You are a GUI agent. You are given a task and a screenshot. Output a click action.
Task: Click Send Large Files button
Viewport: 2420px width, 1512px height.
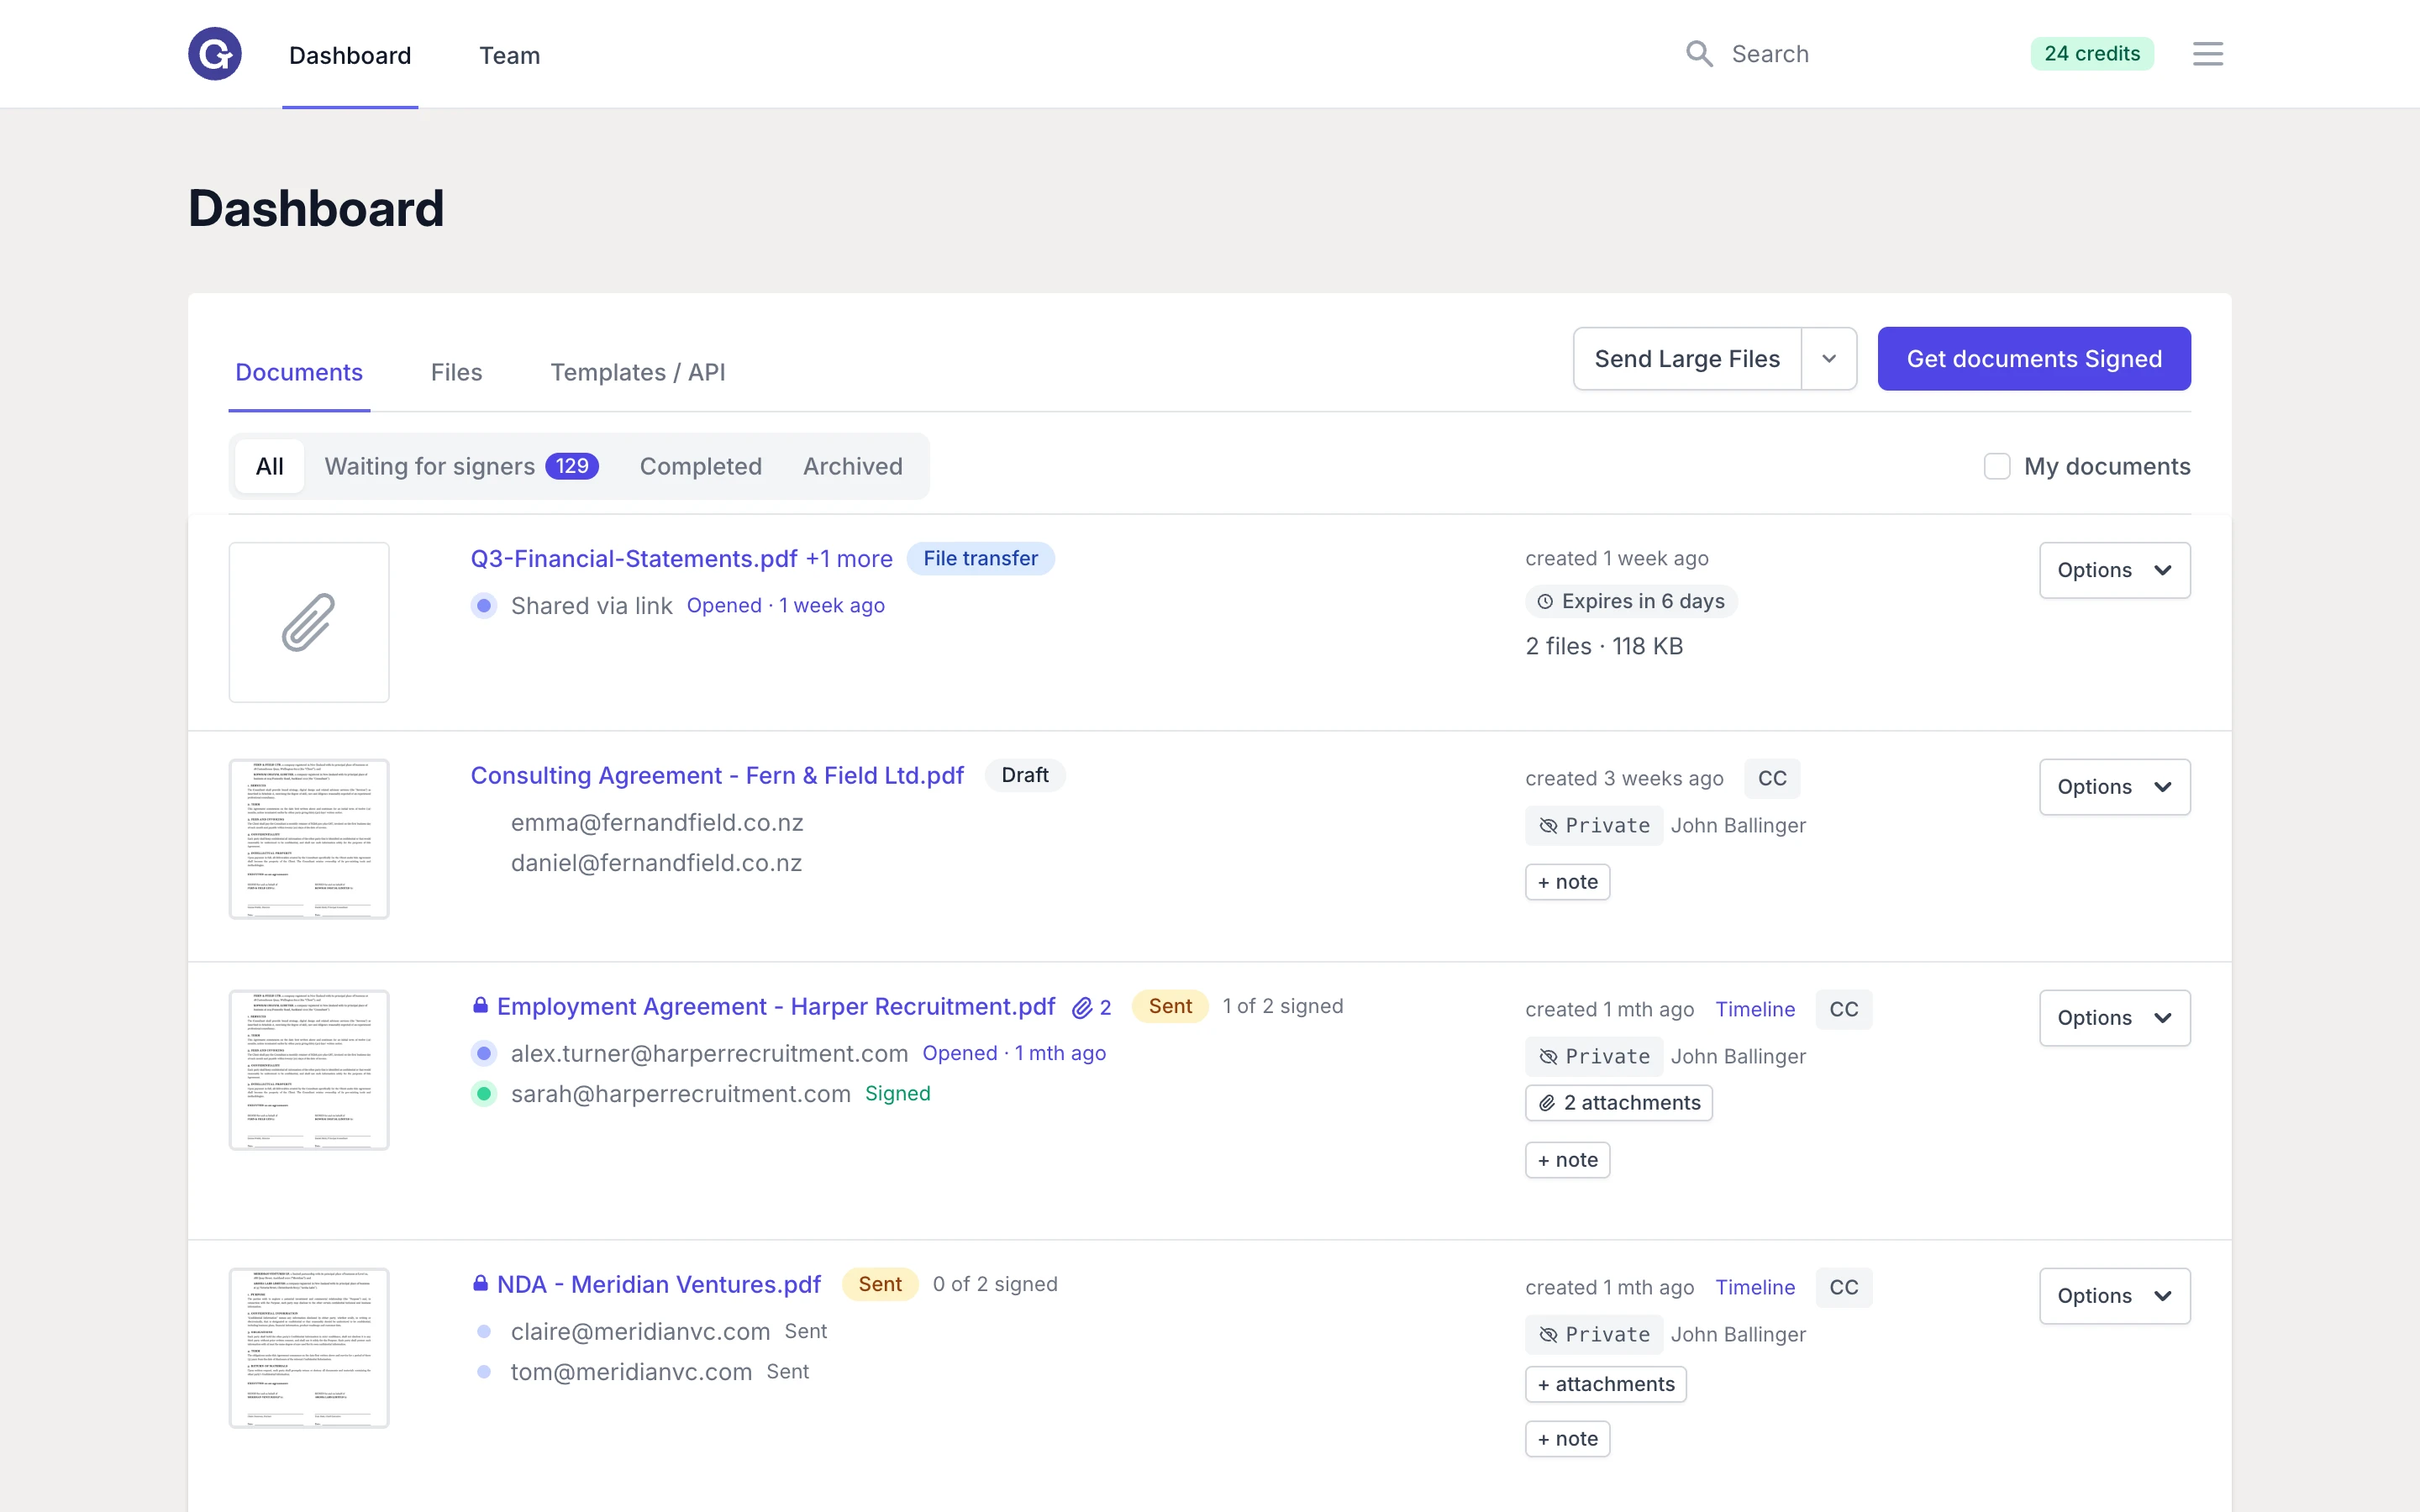(x=1688, y=359)
